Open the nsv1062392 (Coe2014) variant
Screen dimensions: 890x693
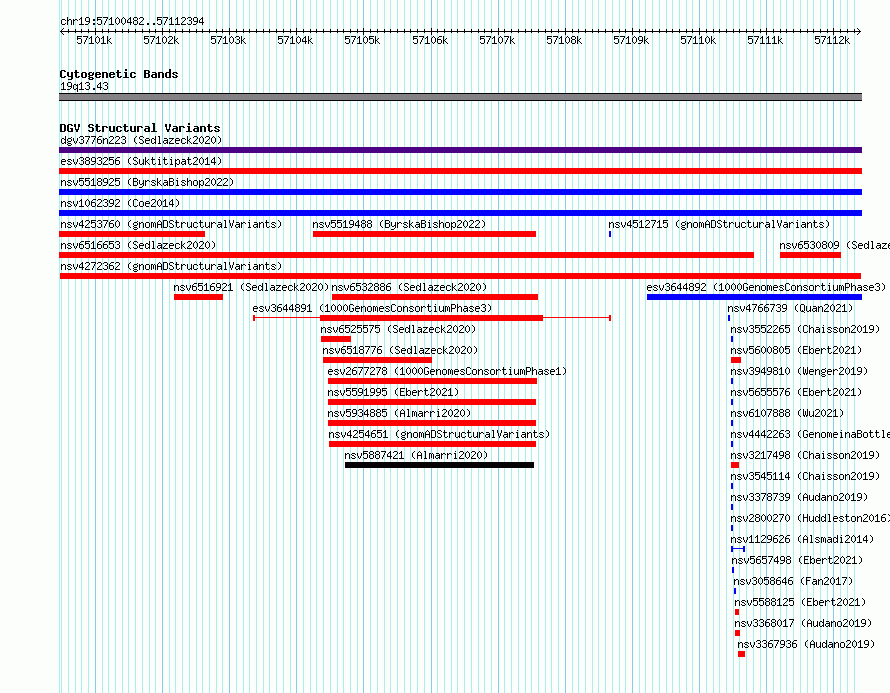(x=120, y=203)
